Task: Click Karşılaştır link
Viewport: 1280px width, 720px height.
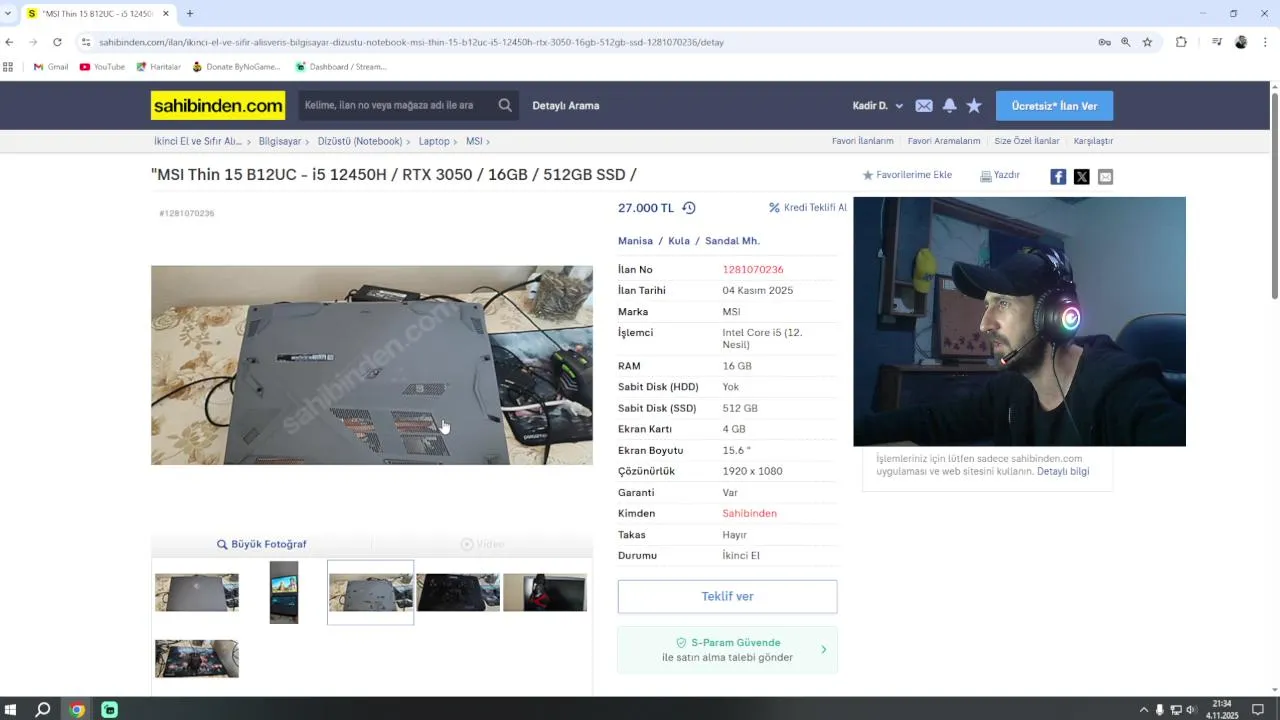Action: [1093, 141]
